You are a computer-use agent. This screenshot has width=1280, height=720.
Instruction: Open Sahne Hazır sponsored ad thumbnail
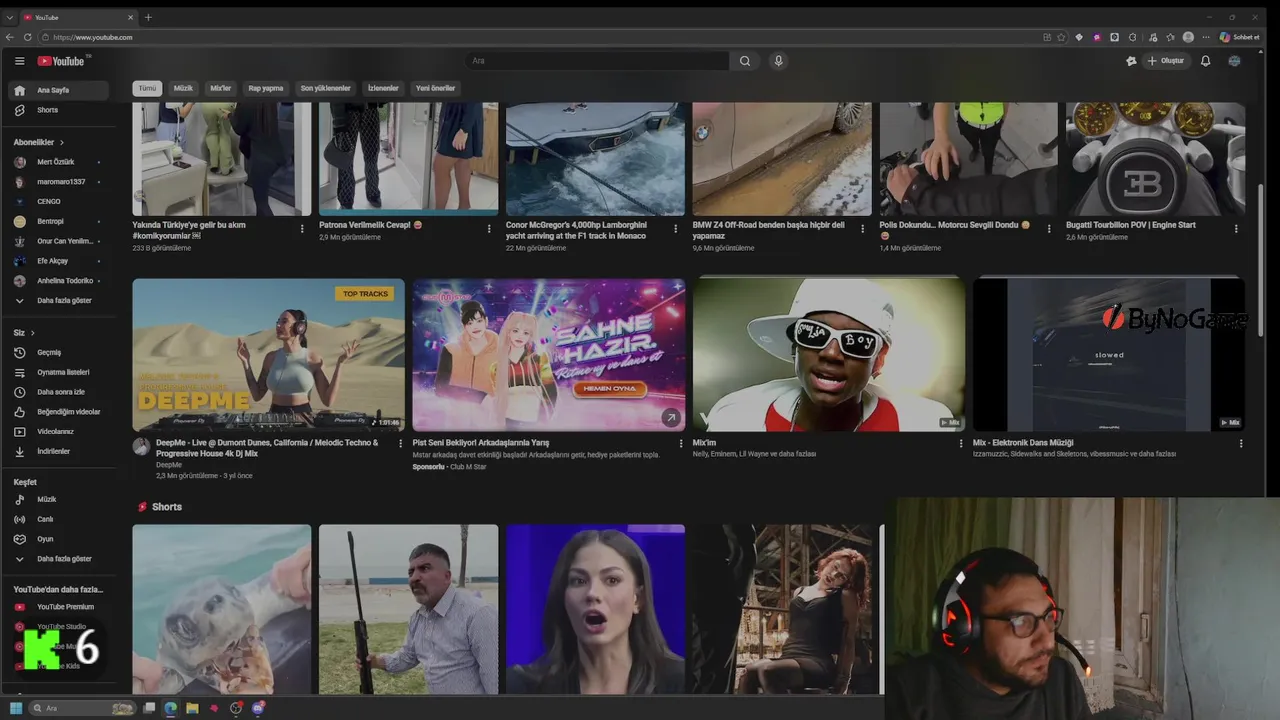click(549, 355)
